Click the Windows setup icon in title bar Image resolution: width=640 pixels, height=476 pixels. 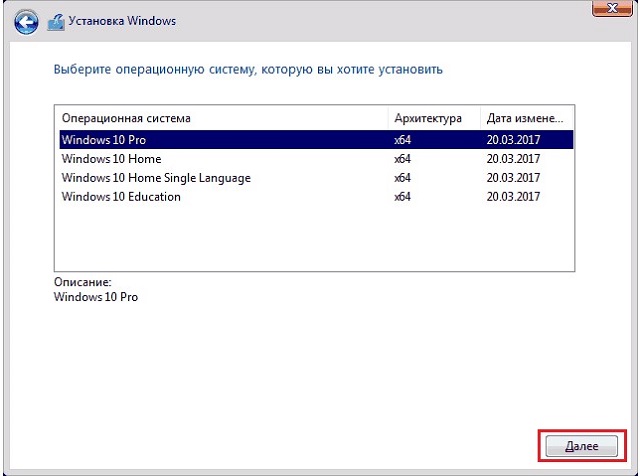tap(56, 22)
